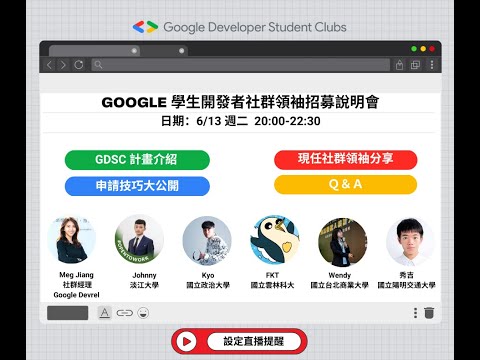The width and height of the screenshot is (480, 360).
Task: Click the red play icon
Action: 187,341
